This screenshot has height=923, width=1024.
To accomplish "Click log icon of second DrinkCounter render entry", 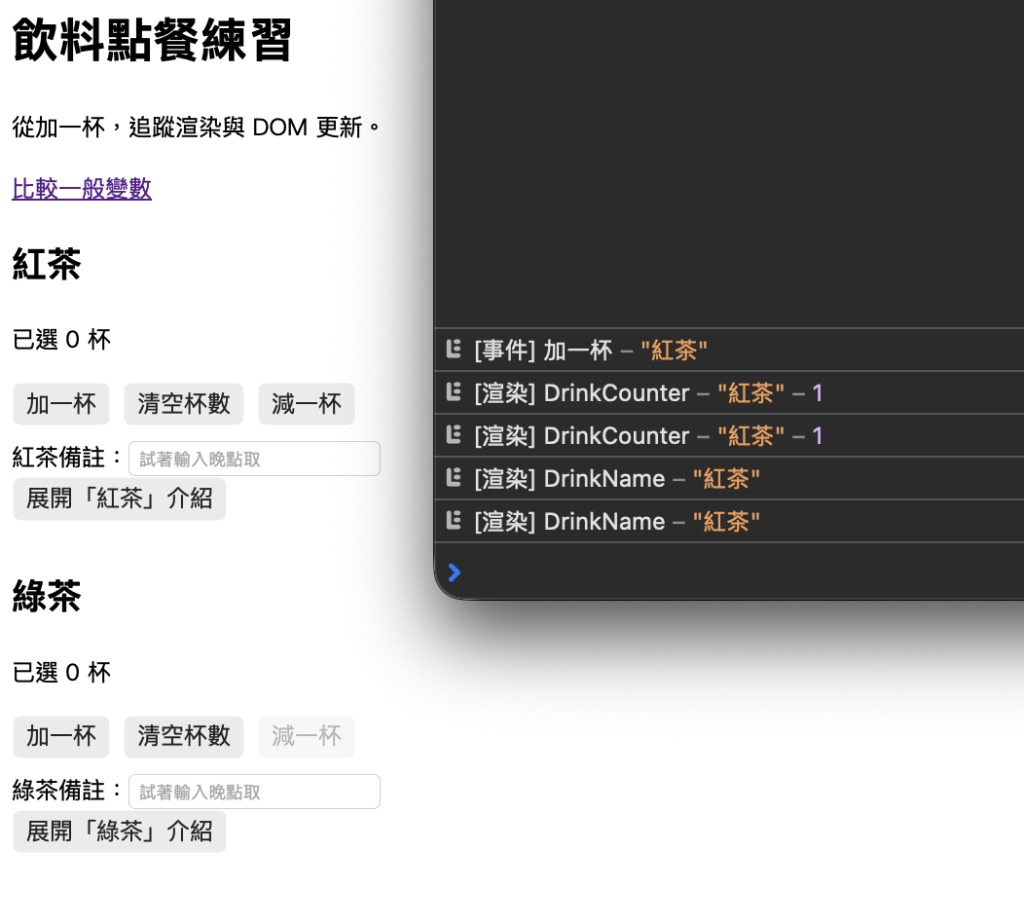I will (x=453, y=435).
